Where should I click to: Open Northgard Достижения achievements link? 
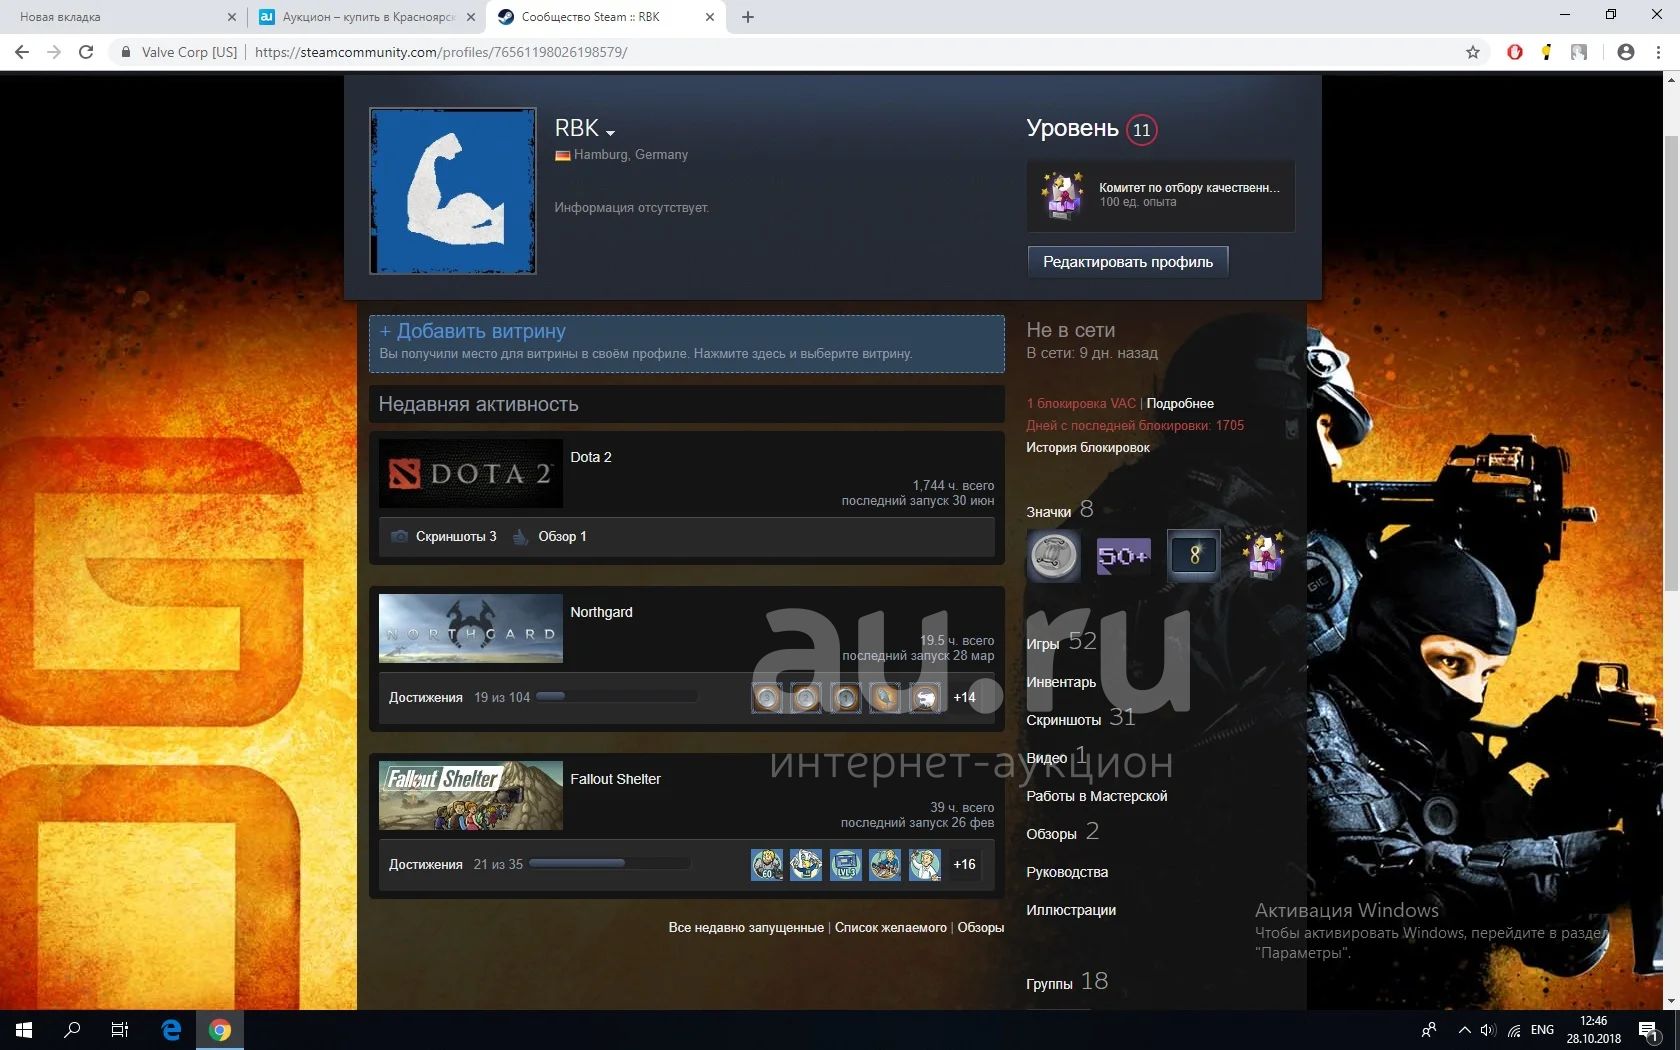click(425, 698)
